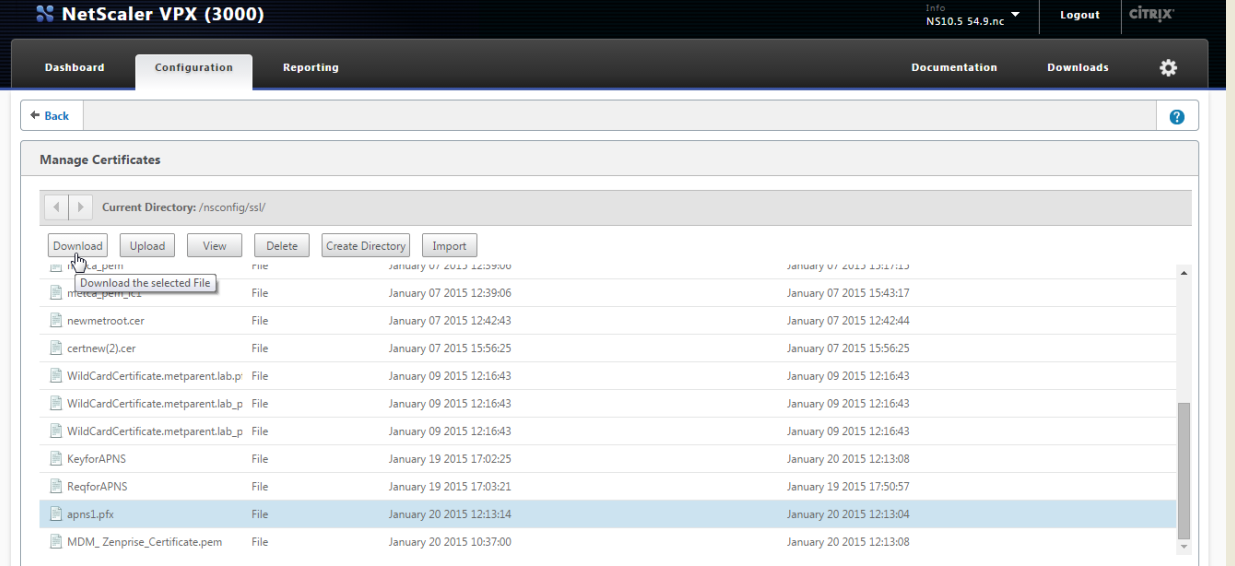Screen dimensions: 1235x566
Task: Click the file icon beside newmetroot.cer
Action: coord(56,321)
